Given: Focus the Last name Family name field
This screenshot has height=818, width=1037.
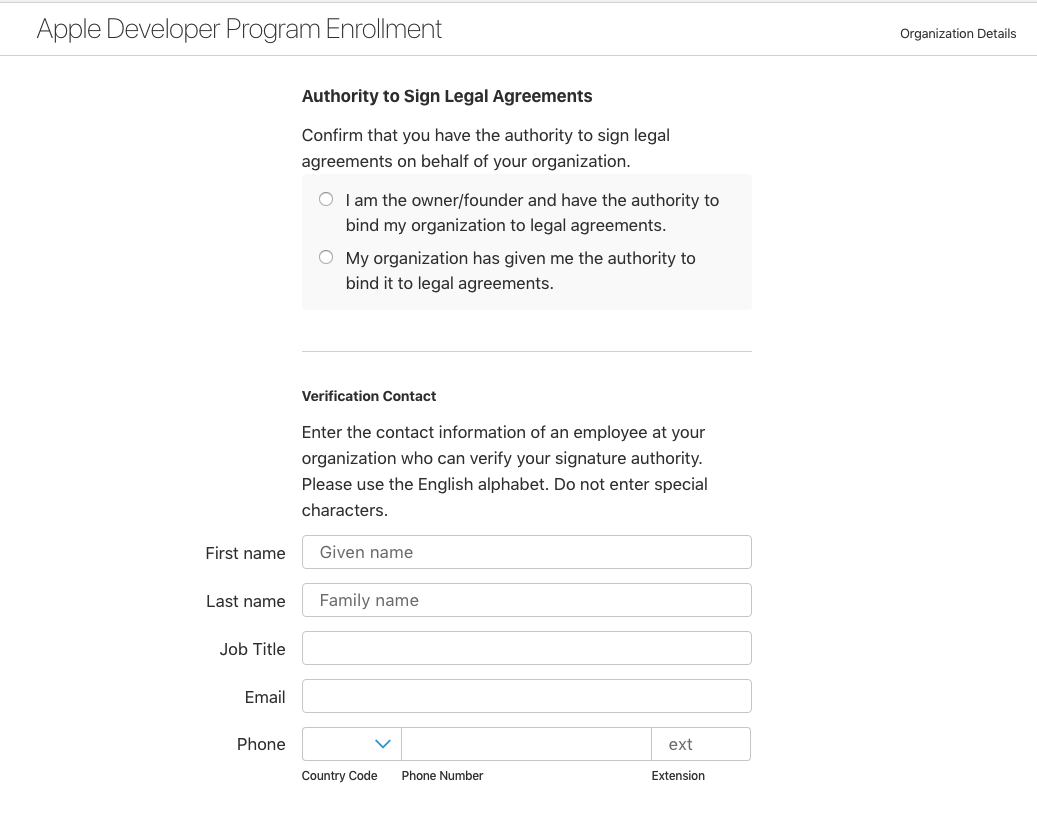Looking at the screenshot, I should [x=526, y=600].
